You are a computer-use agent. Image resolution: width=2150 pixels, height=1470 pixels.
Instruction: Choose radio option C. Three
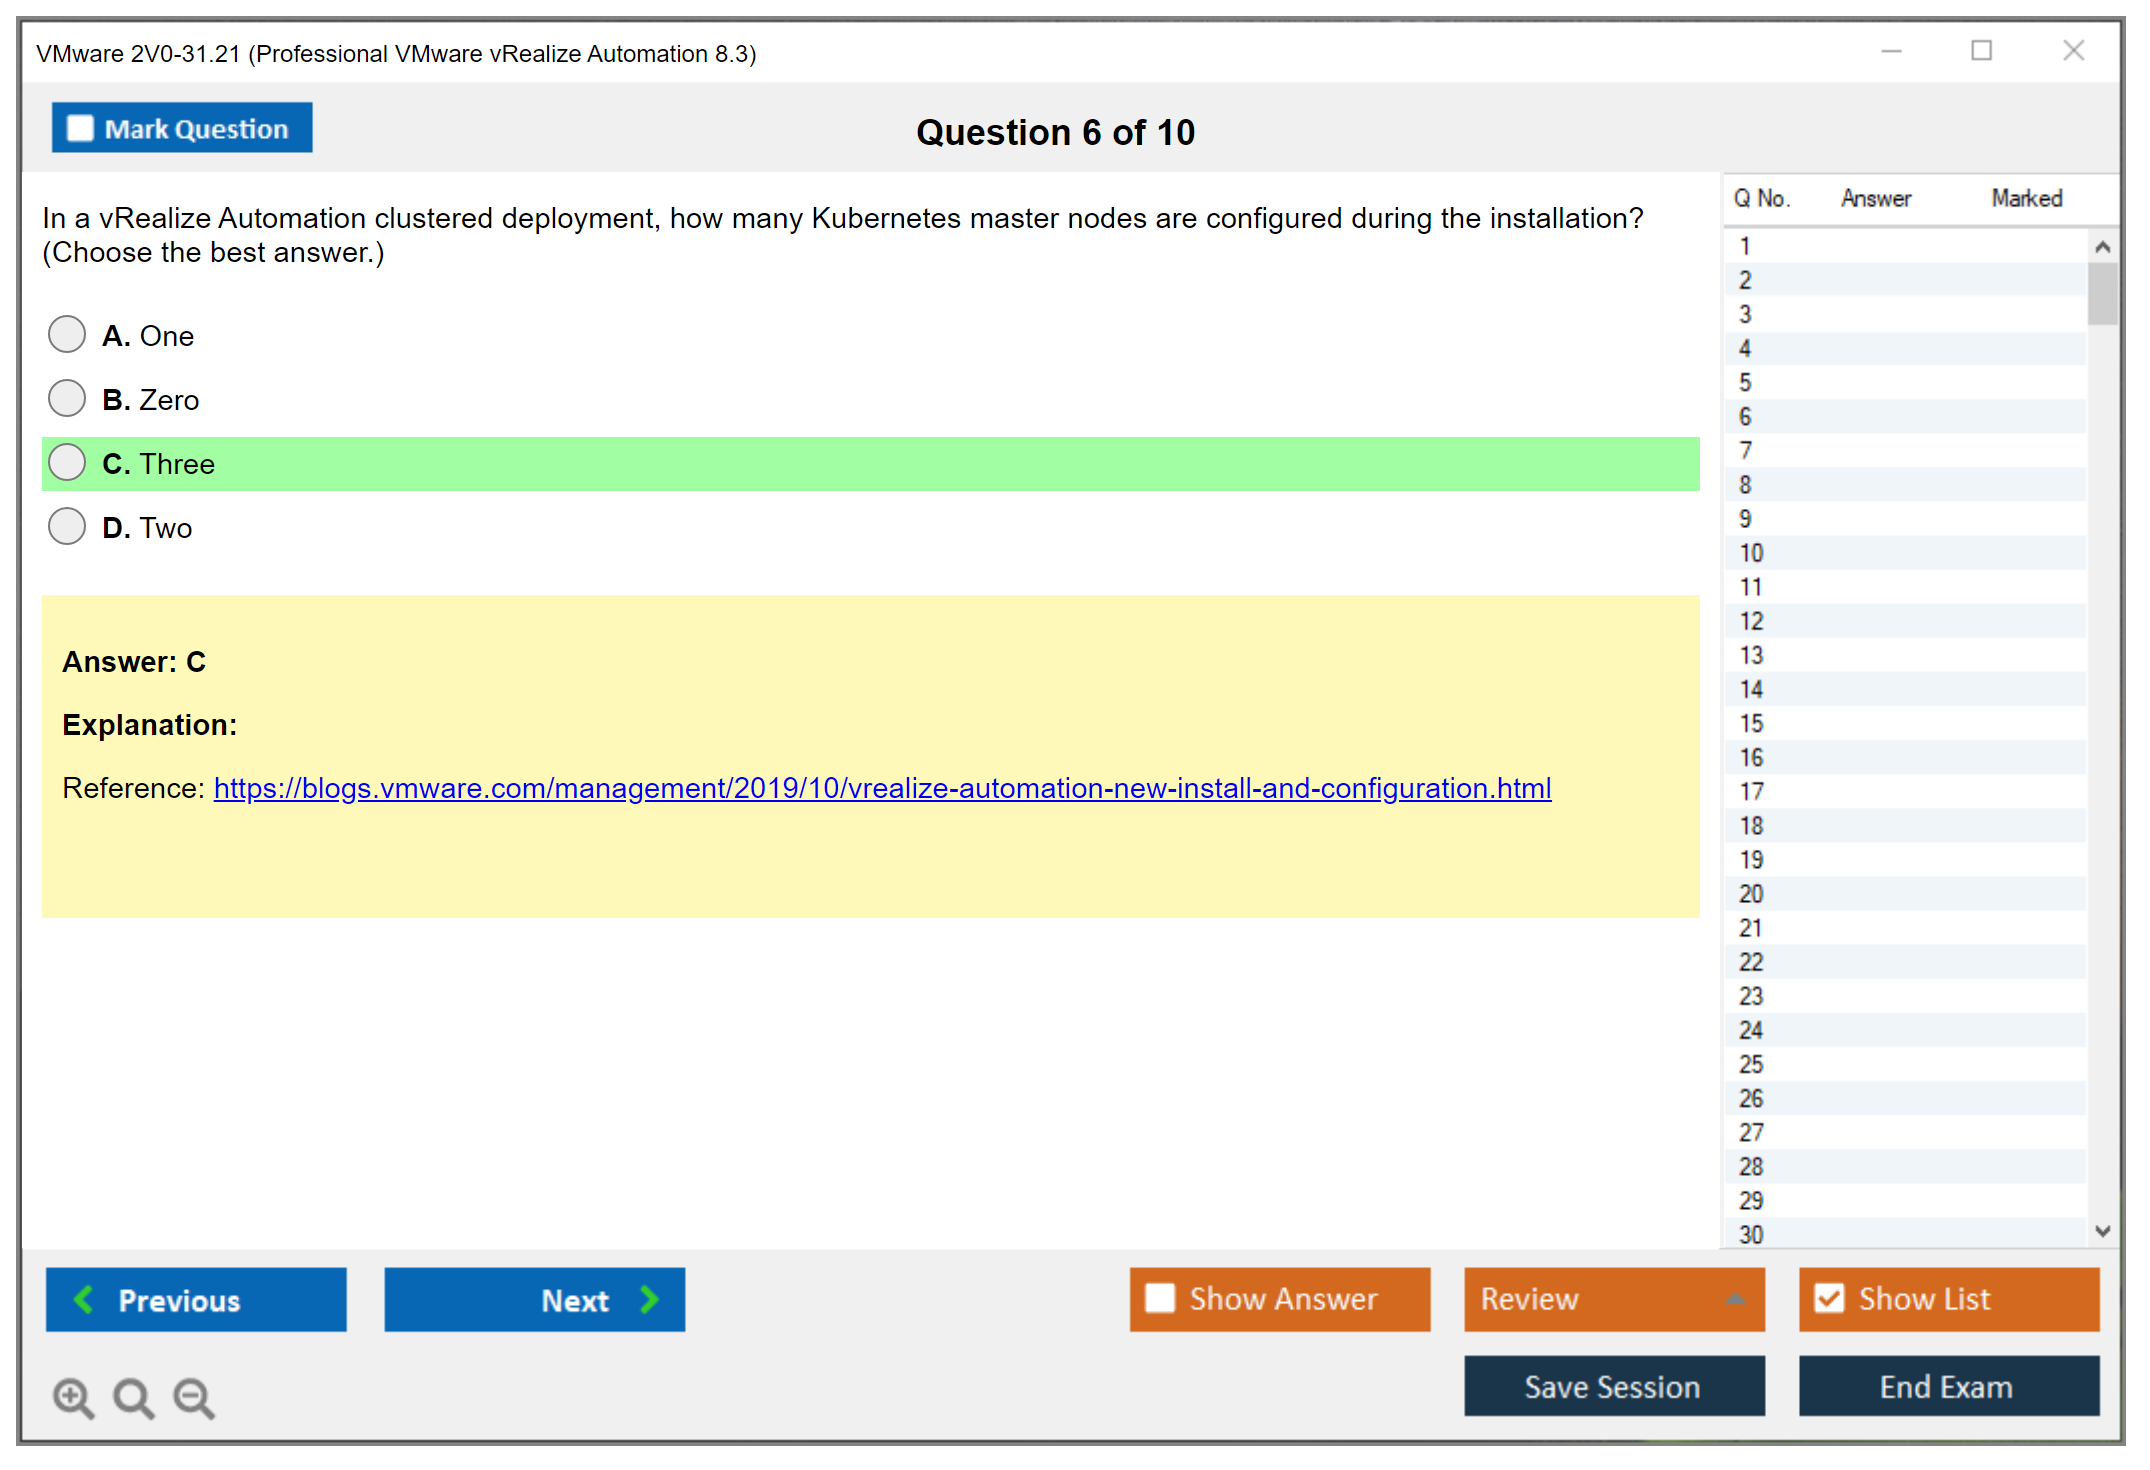point(67,463)
